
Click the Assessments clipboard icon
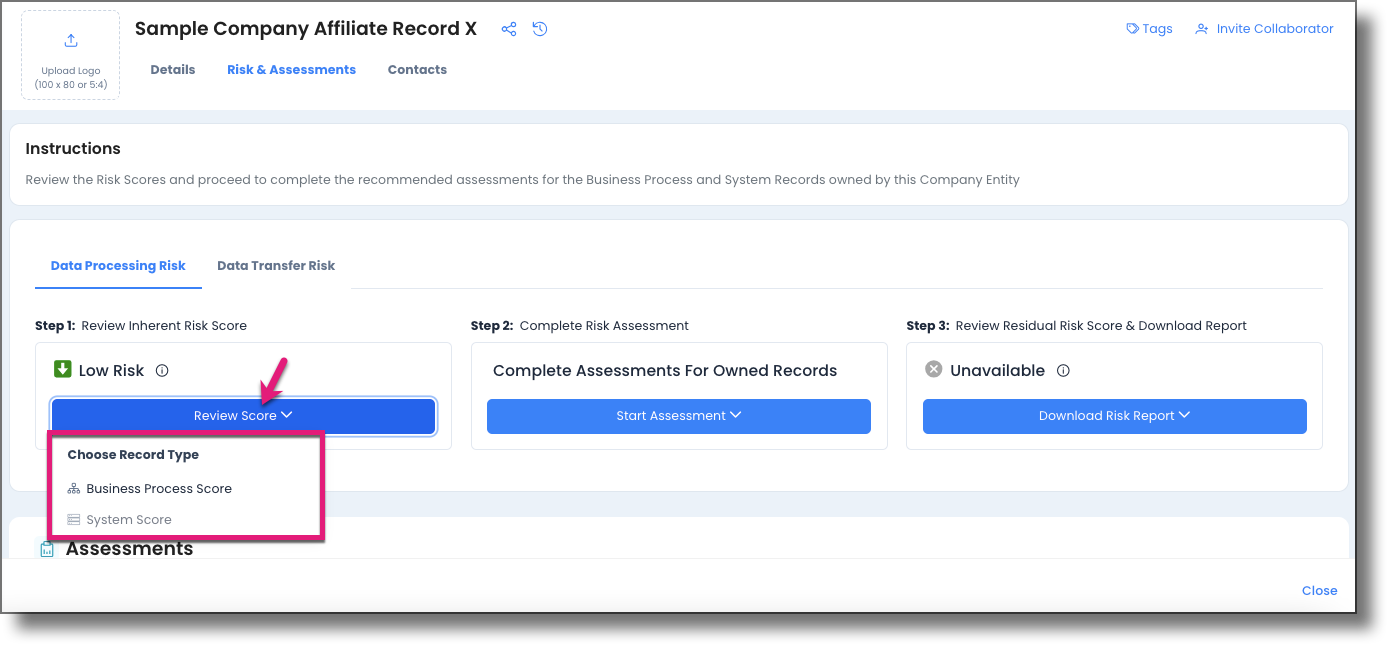click(47, 549)
